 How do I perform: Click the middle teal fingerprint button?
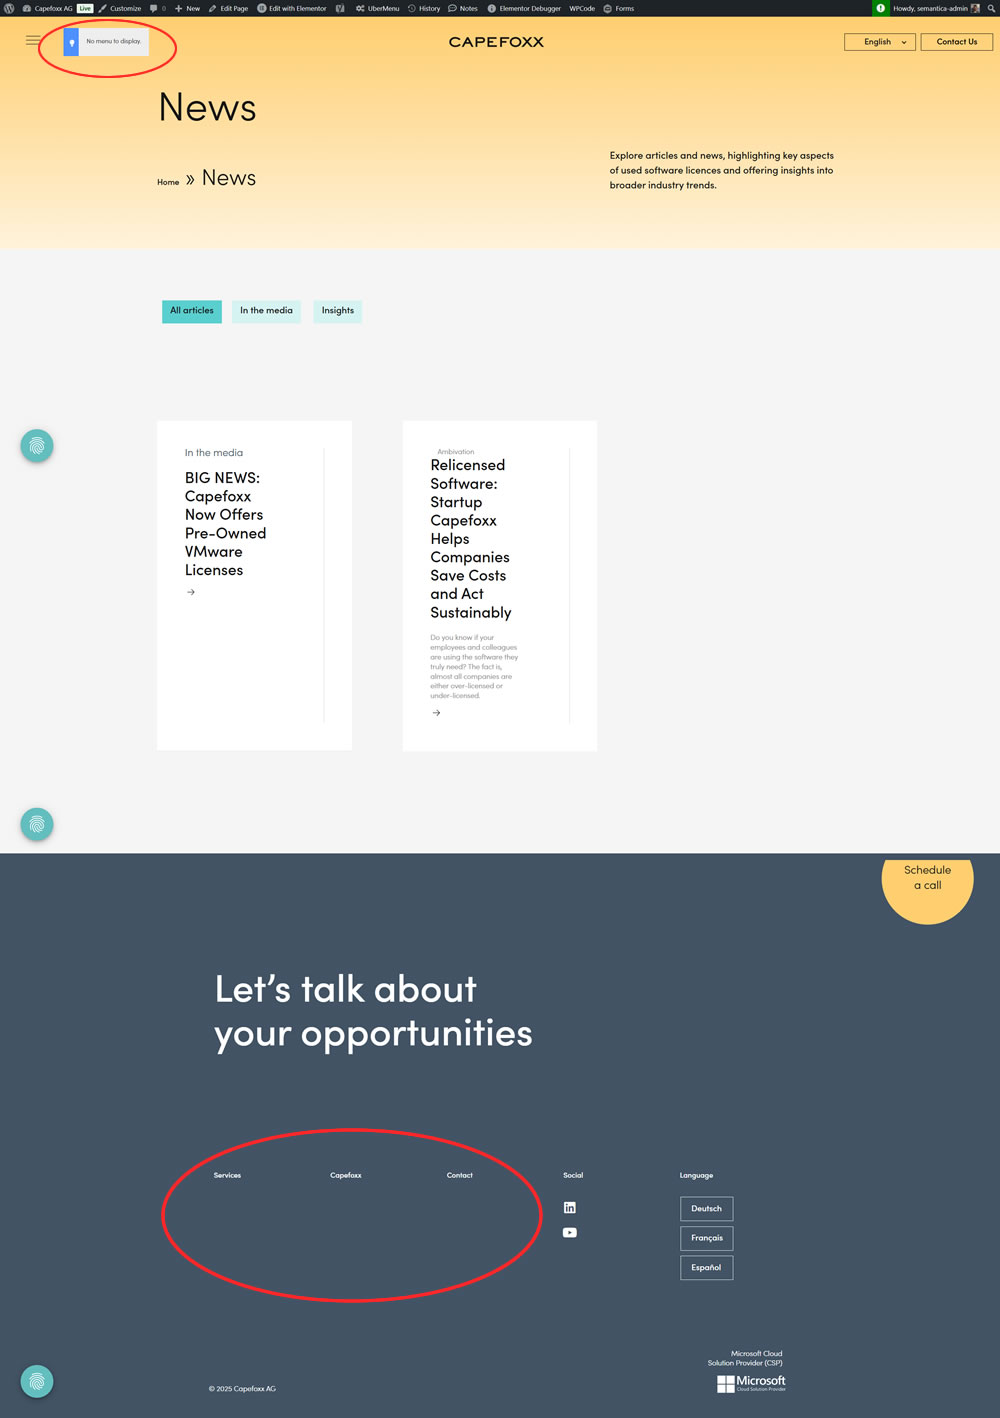click(37, 824)
